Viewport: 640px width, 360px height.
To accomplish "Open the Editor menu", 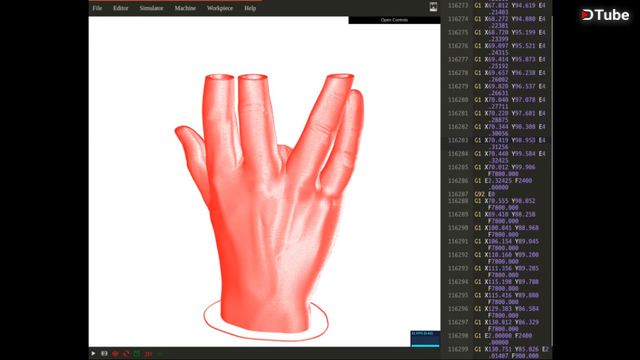I will (120, 8).
